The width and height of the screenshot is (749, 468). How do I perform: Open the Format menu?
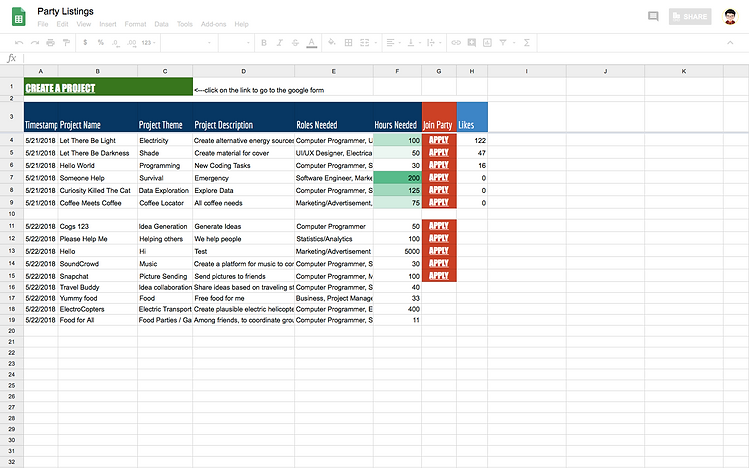click(x=135, y=24)
